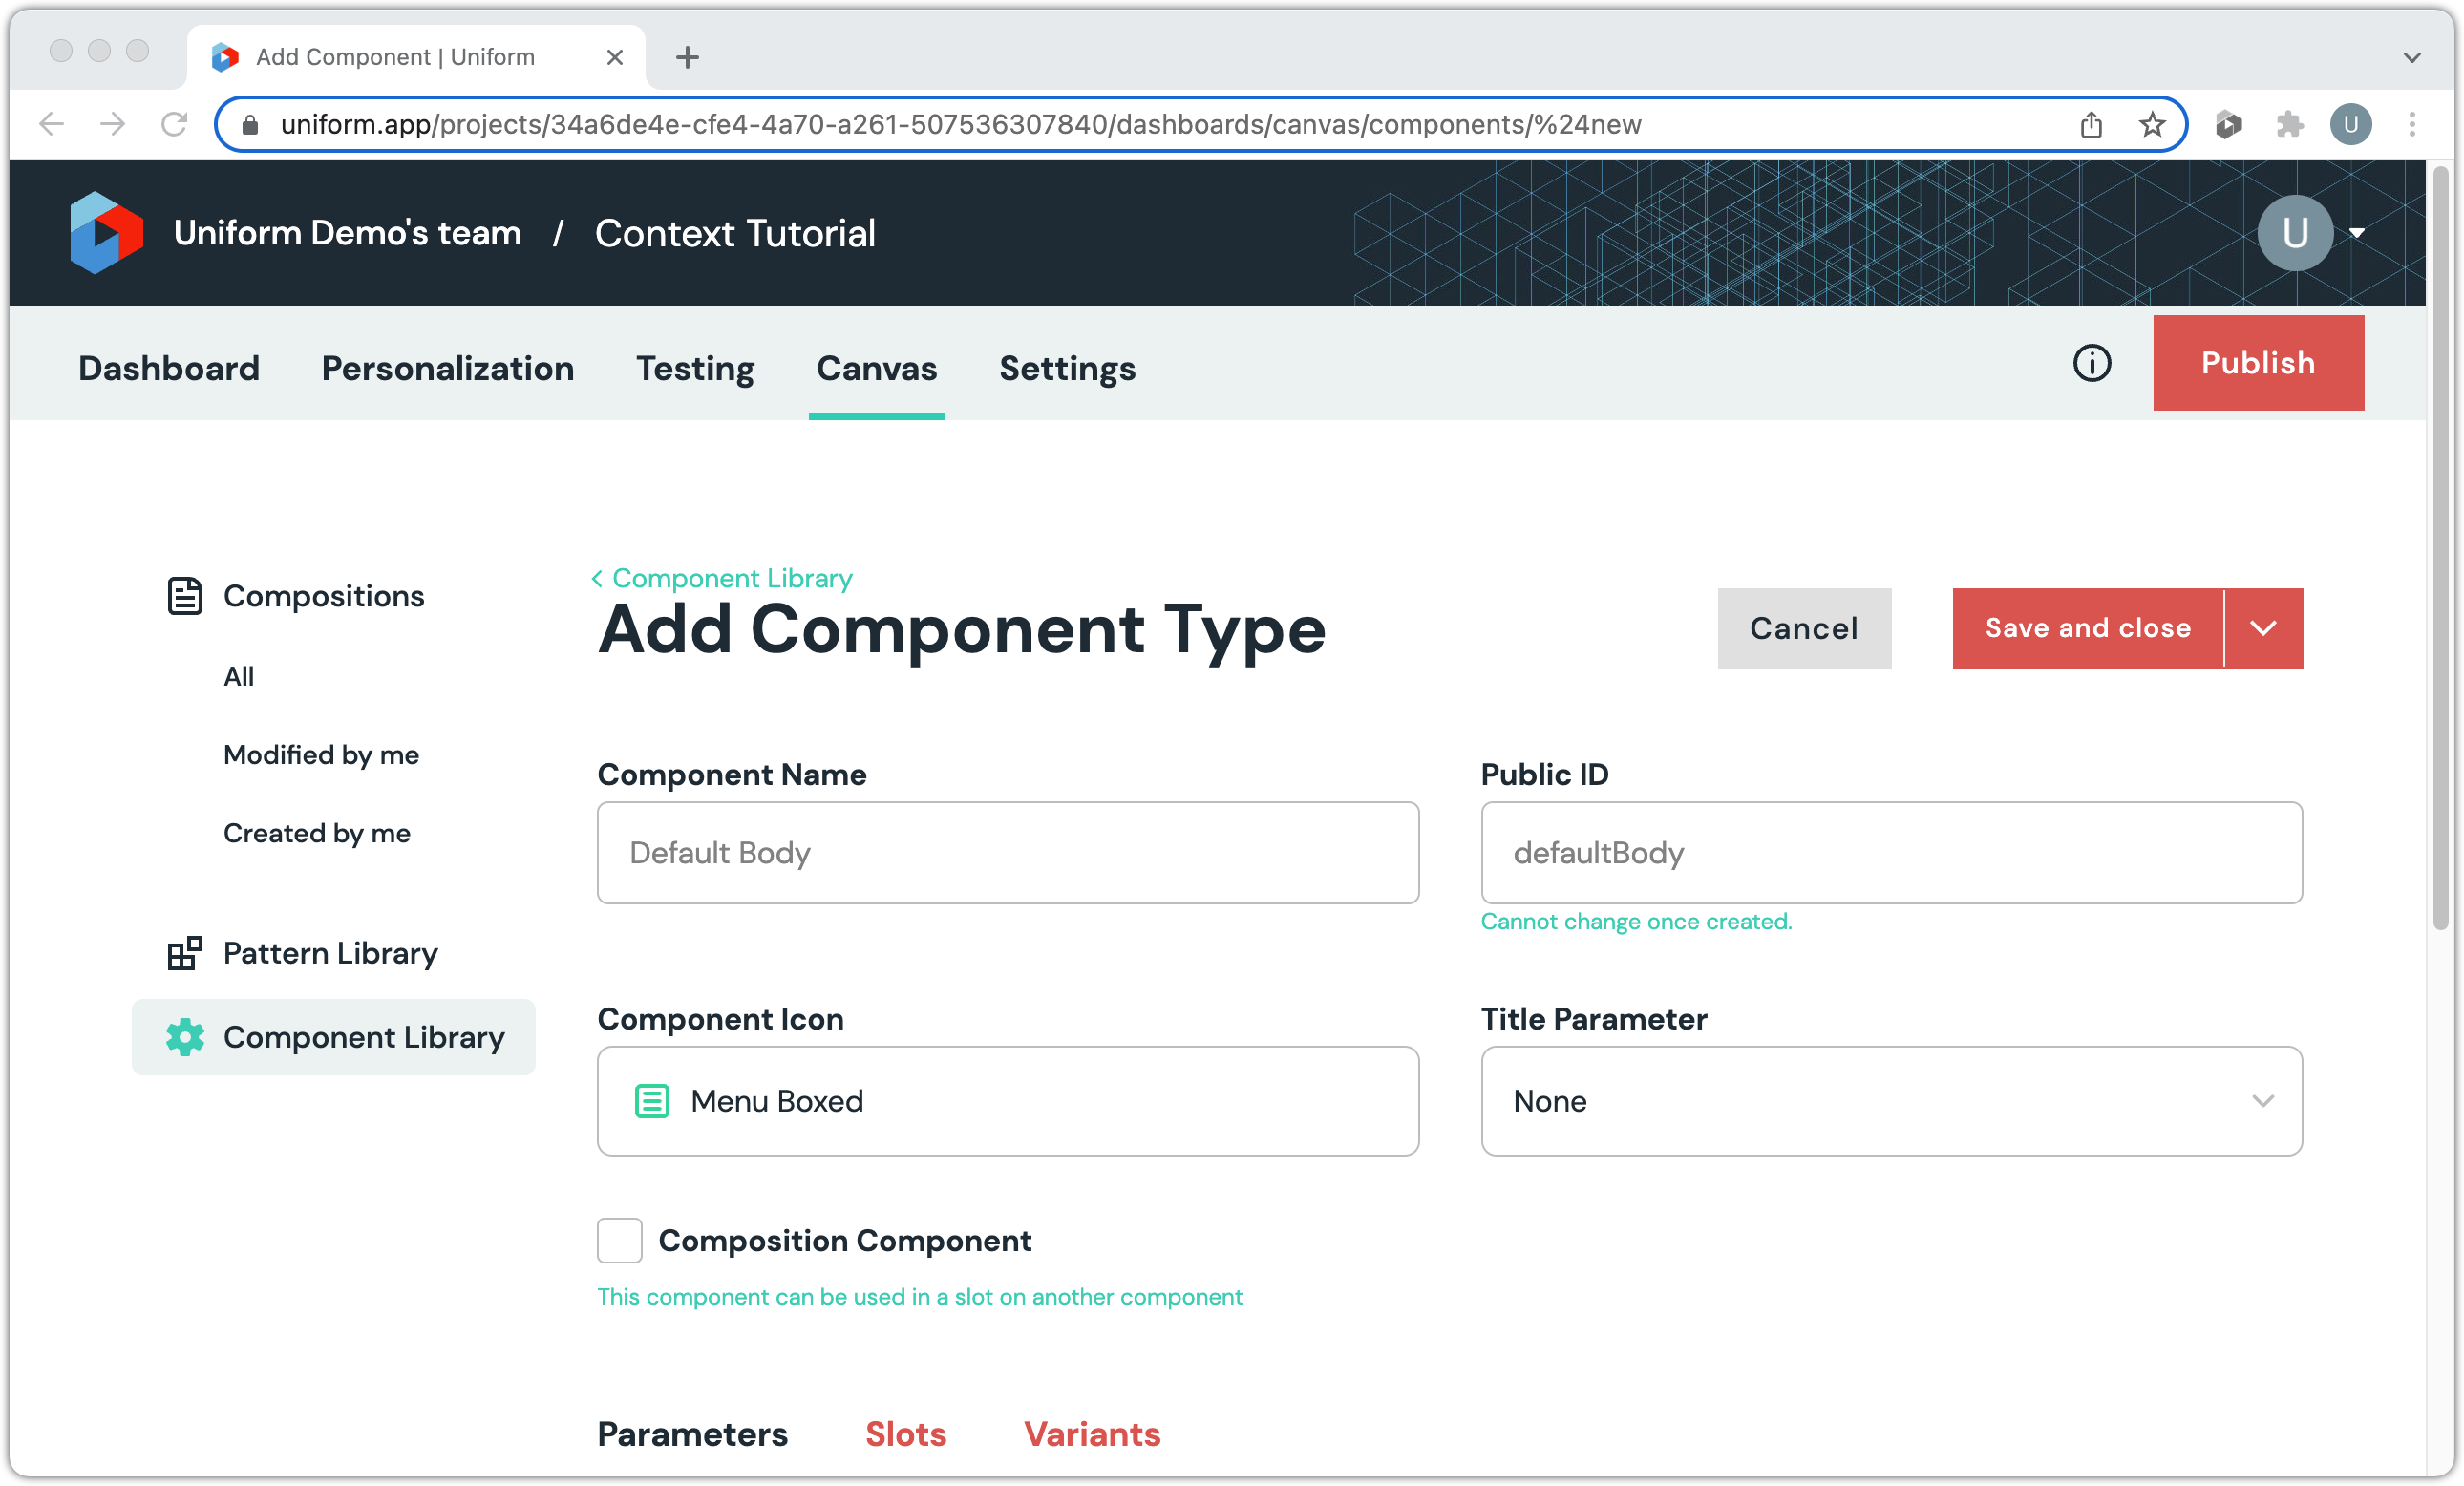Enable the Composition Component checkbox
Screen dimensions: 2464x1486
(x=619, y=1240)
